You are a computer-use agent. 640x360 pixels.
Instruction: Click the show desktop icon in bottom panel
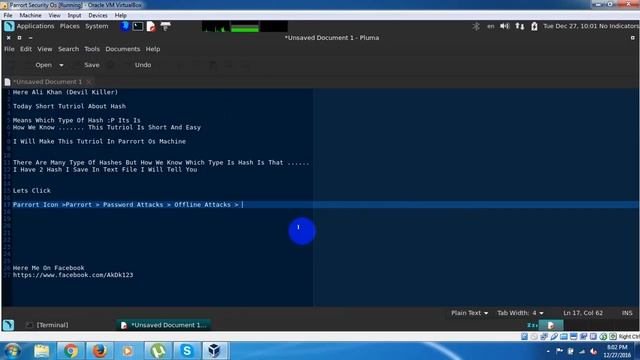[9, 325]
